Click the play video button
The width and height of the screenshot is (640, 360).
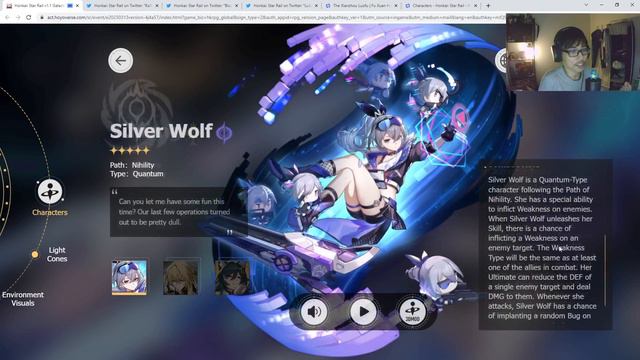363,311
